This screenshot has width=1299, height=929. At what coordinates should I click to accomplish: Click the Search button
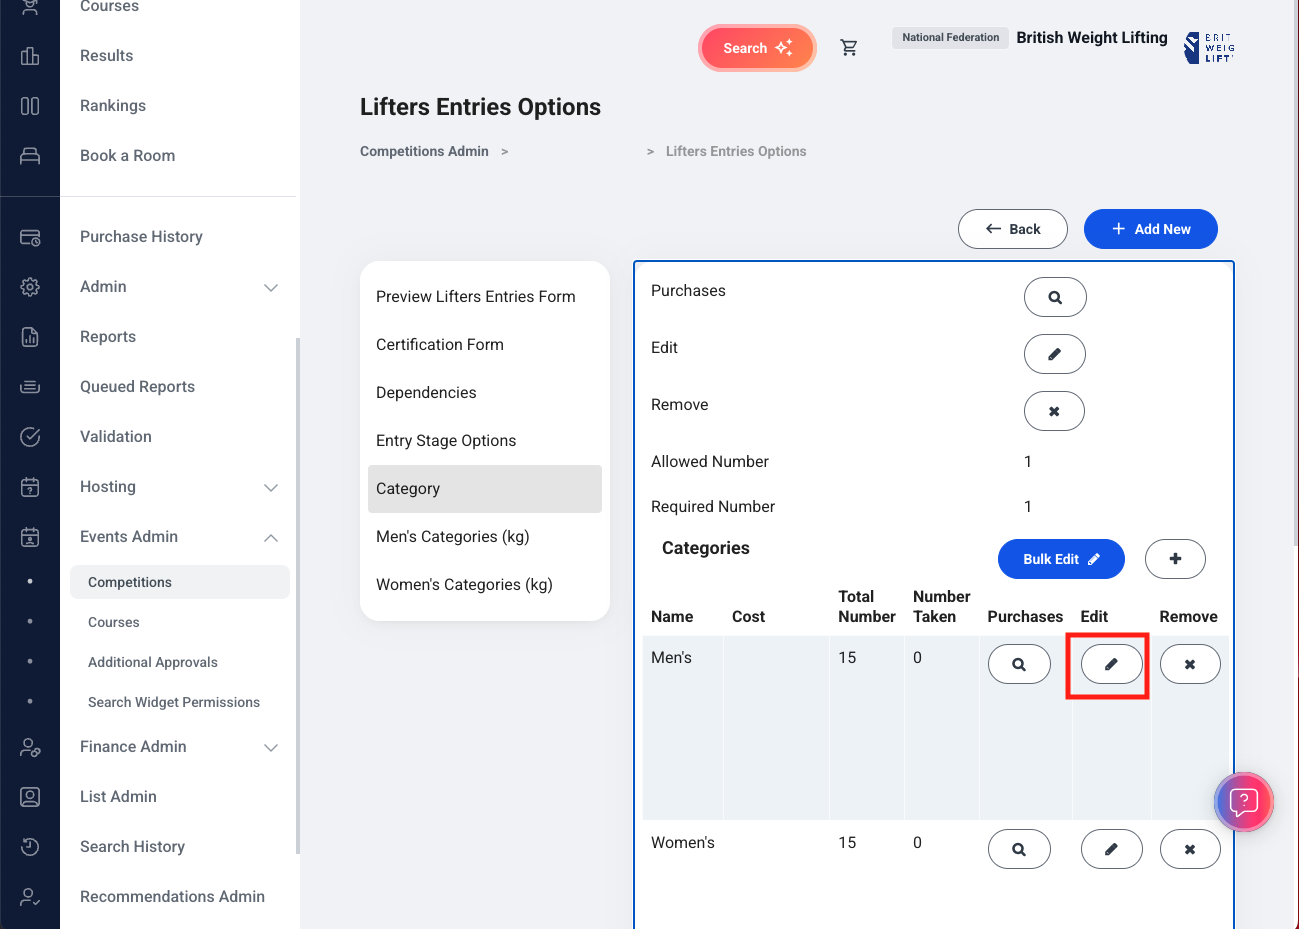[x=757, y=48]
